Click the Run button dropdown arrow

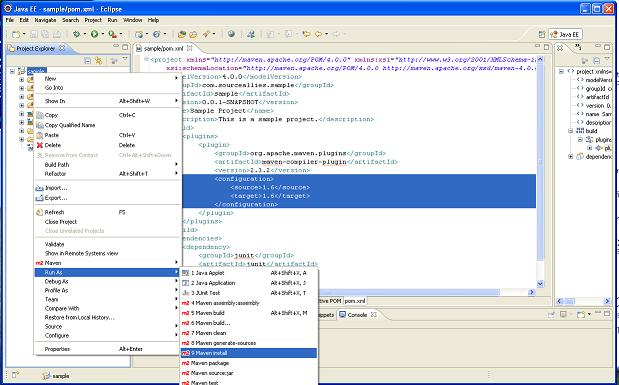point(102,34)
